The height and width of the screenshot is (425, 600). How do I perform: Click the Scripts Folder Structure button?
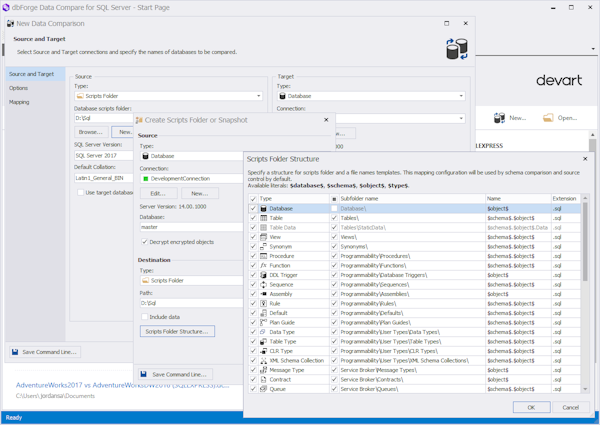tap(177, 331)
